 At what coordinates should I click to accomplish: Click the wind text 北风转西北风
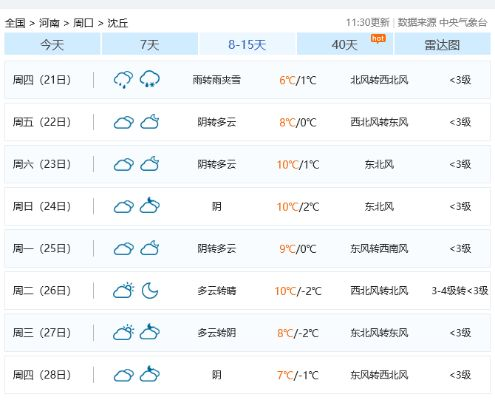pyautogui.click(x=379, y=80)
